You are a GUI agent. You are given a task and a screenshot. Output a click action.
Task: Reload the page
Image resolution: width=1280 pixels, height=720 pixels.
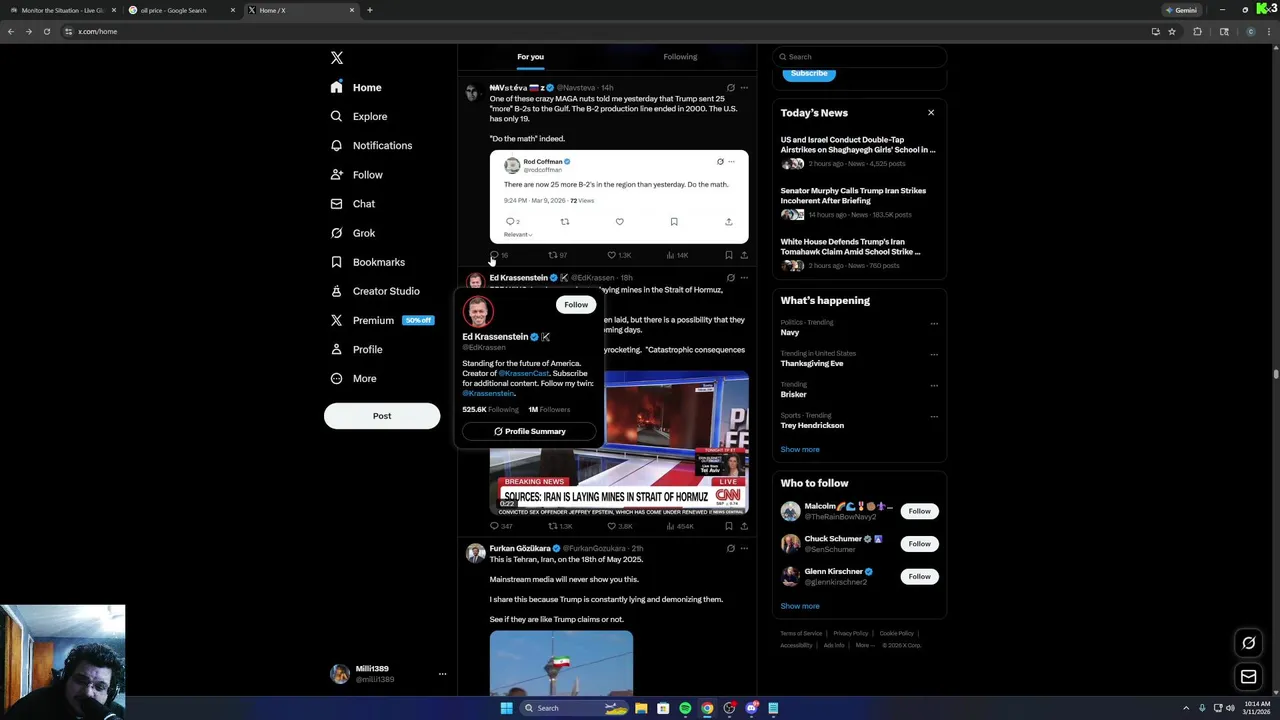tap(46, 31)
